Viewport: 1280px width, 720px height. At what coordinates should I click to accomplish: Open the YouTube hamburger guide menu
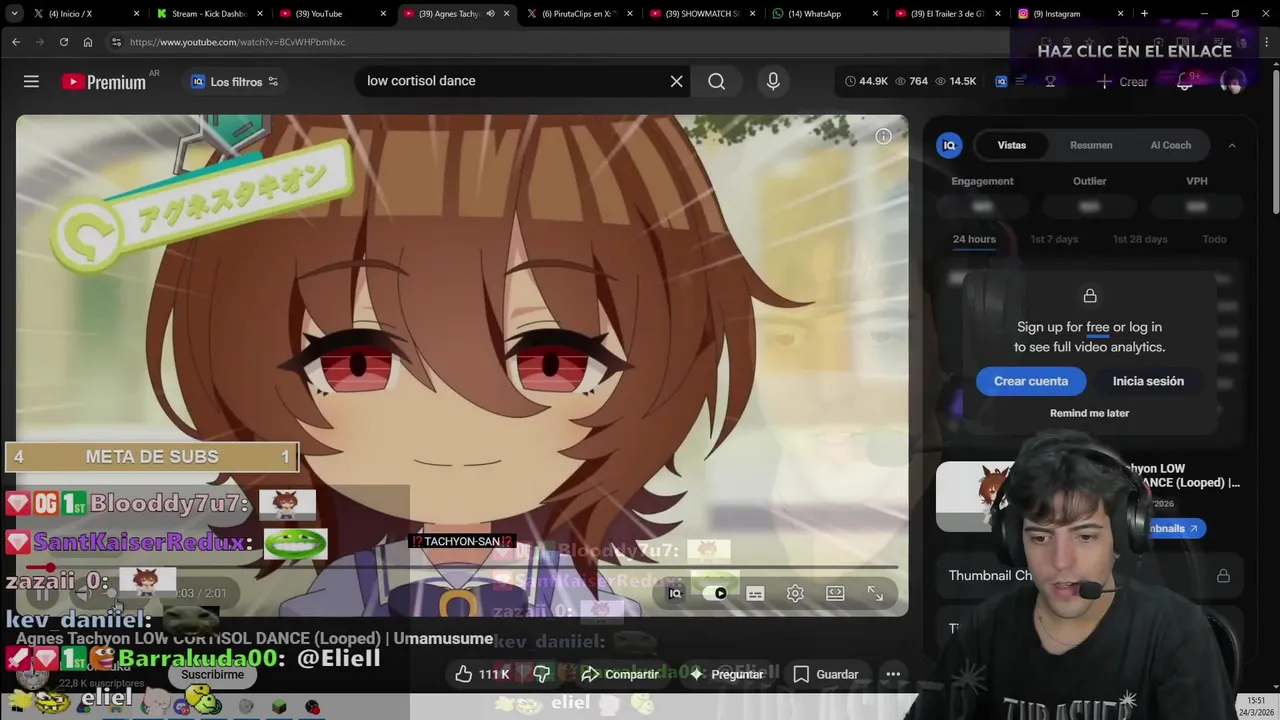[x=31, y=81]
